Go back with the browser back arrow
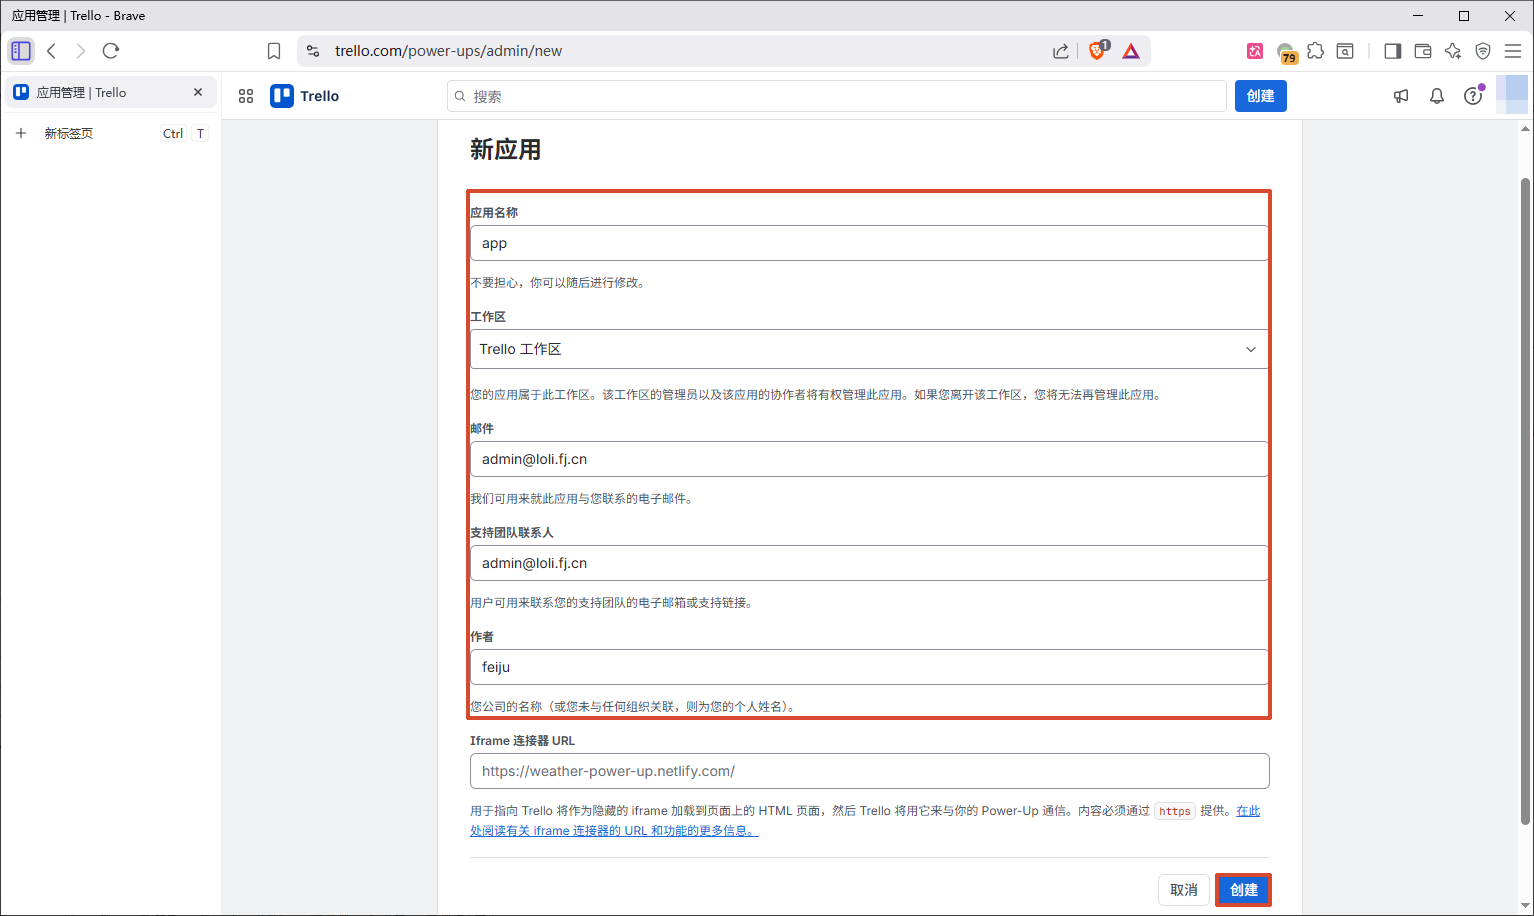The image size is (1534, 916). (52, 51)
